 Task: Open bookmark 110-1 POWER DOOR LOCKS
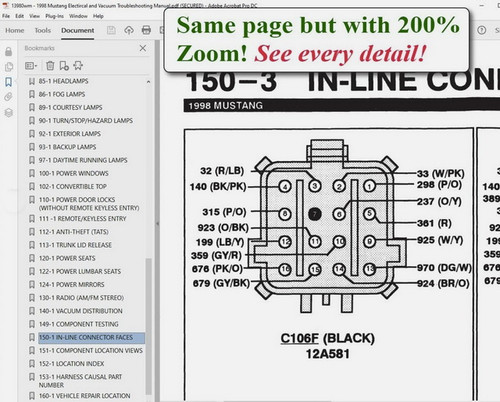pyautogui.click(x=89, y=204)
